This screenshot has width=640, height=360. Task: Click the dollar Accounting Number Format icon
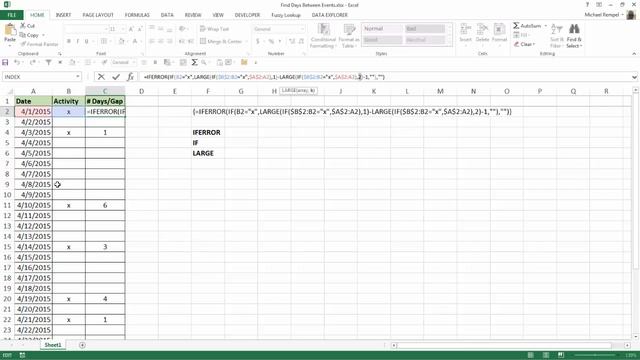[258, 41]
